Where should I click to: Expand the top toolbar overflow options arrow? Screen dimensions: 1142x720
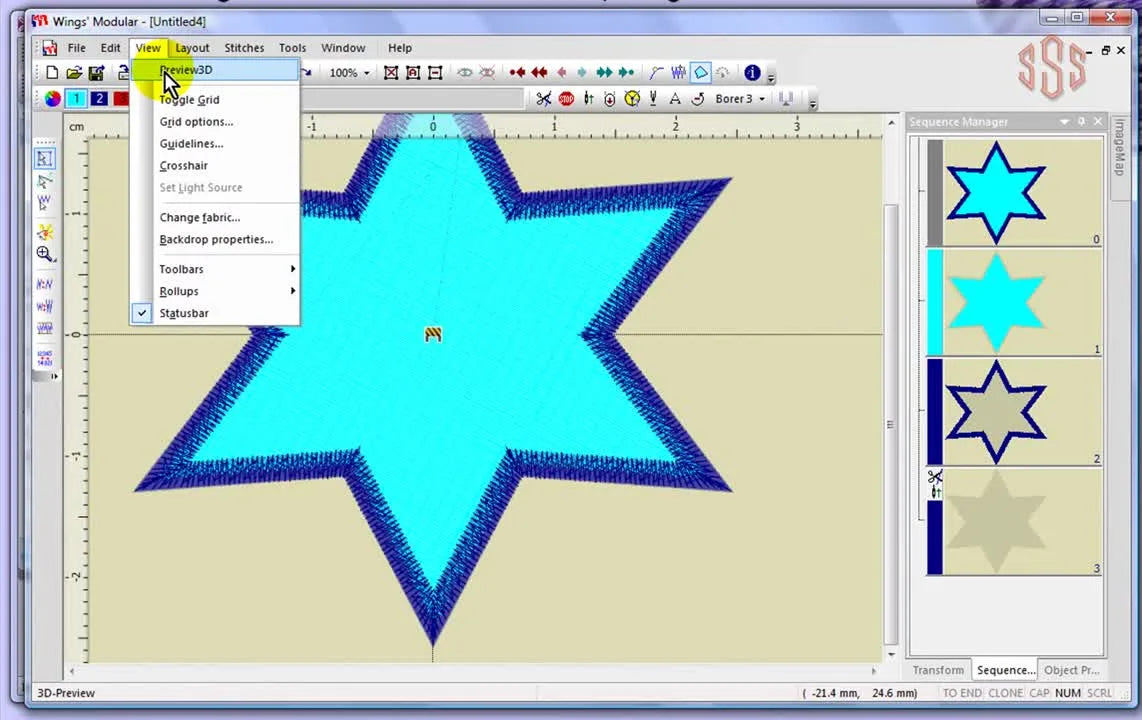point(771,76)
